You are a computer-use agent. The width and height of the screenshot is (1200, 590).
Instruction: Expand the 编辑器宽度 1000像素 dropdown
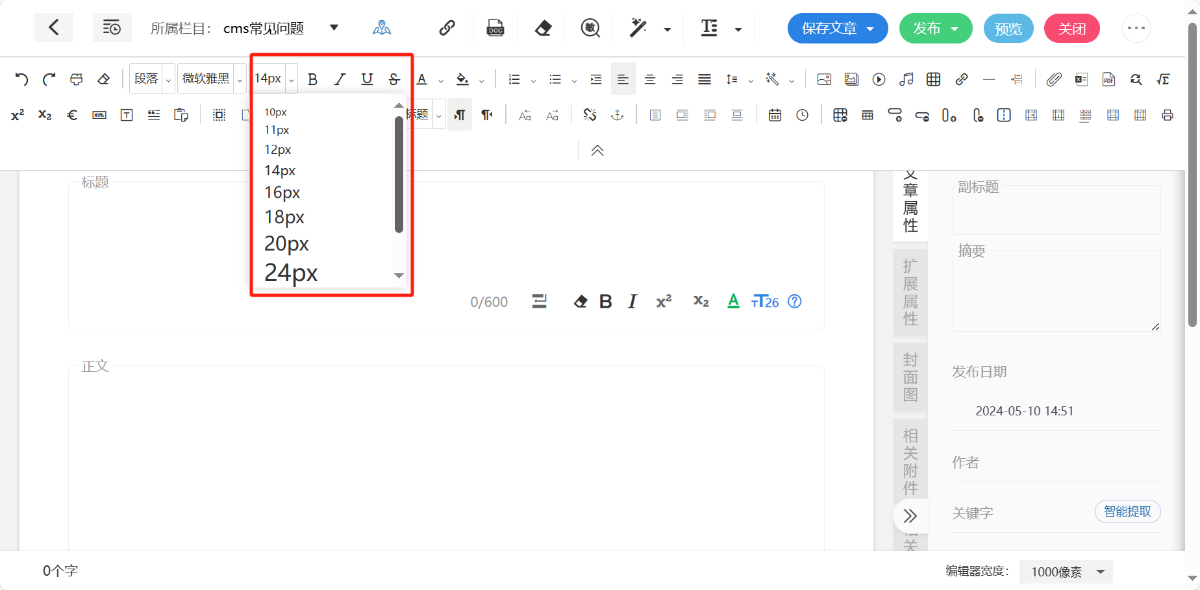1066,572
